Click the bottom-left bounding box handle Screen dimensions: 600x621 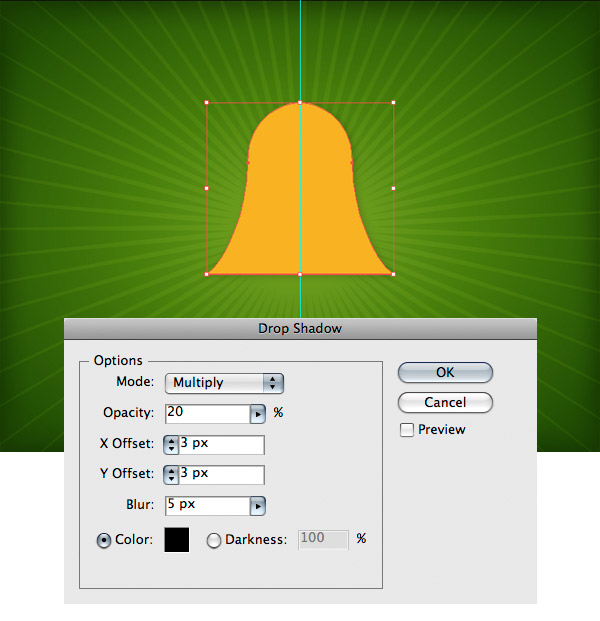(x=207, y=274)
